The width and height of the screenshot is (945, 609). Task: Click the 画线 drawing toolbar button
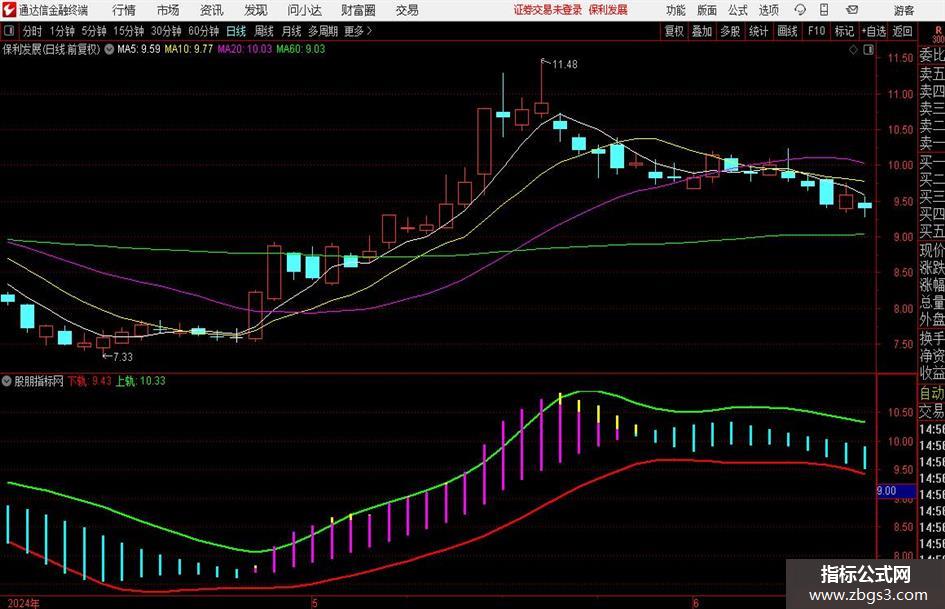(x=787, y=31)
